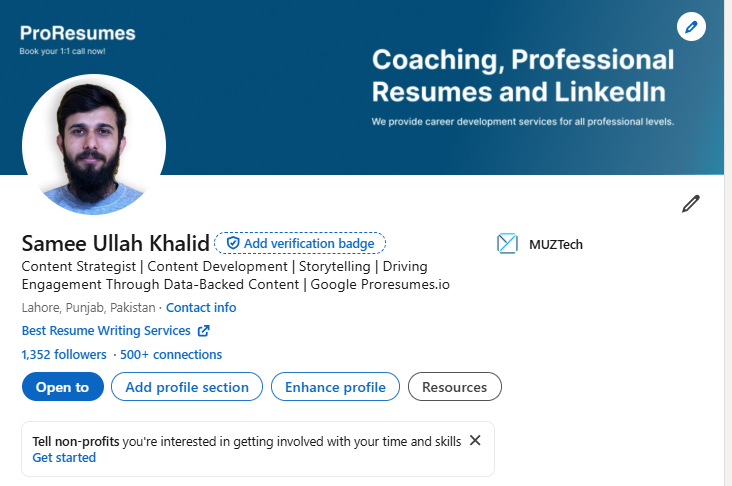Edit the banner cover image pencil icon

691,27
